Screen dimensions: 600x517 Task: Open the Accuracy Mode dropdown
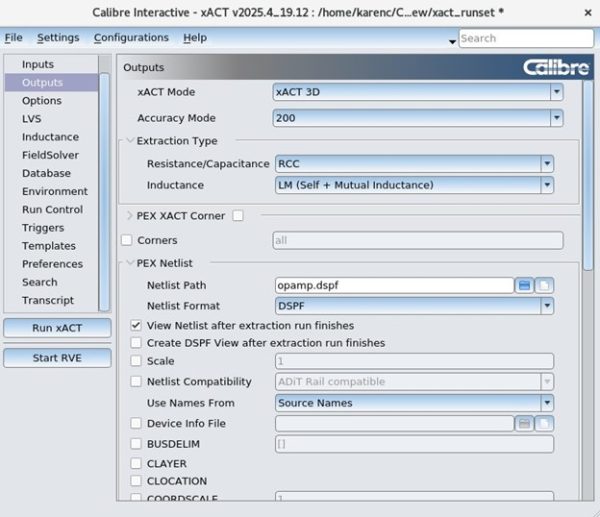pyautogui.click(x=418, y=118)
